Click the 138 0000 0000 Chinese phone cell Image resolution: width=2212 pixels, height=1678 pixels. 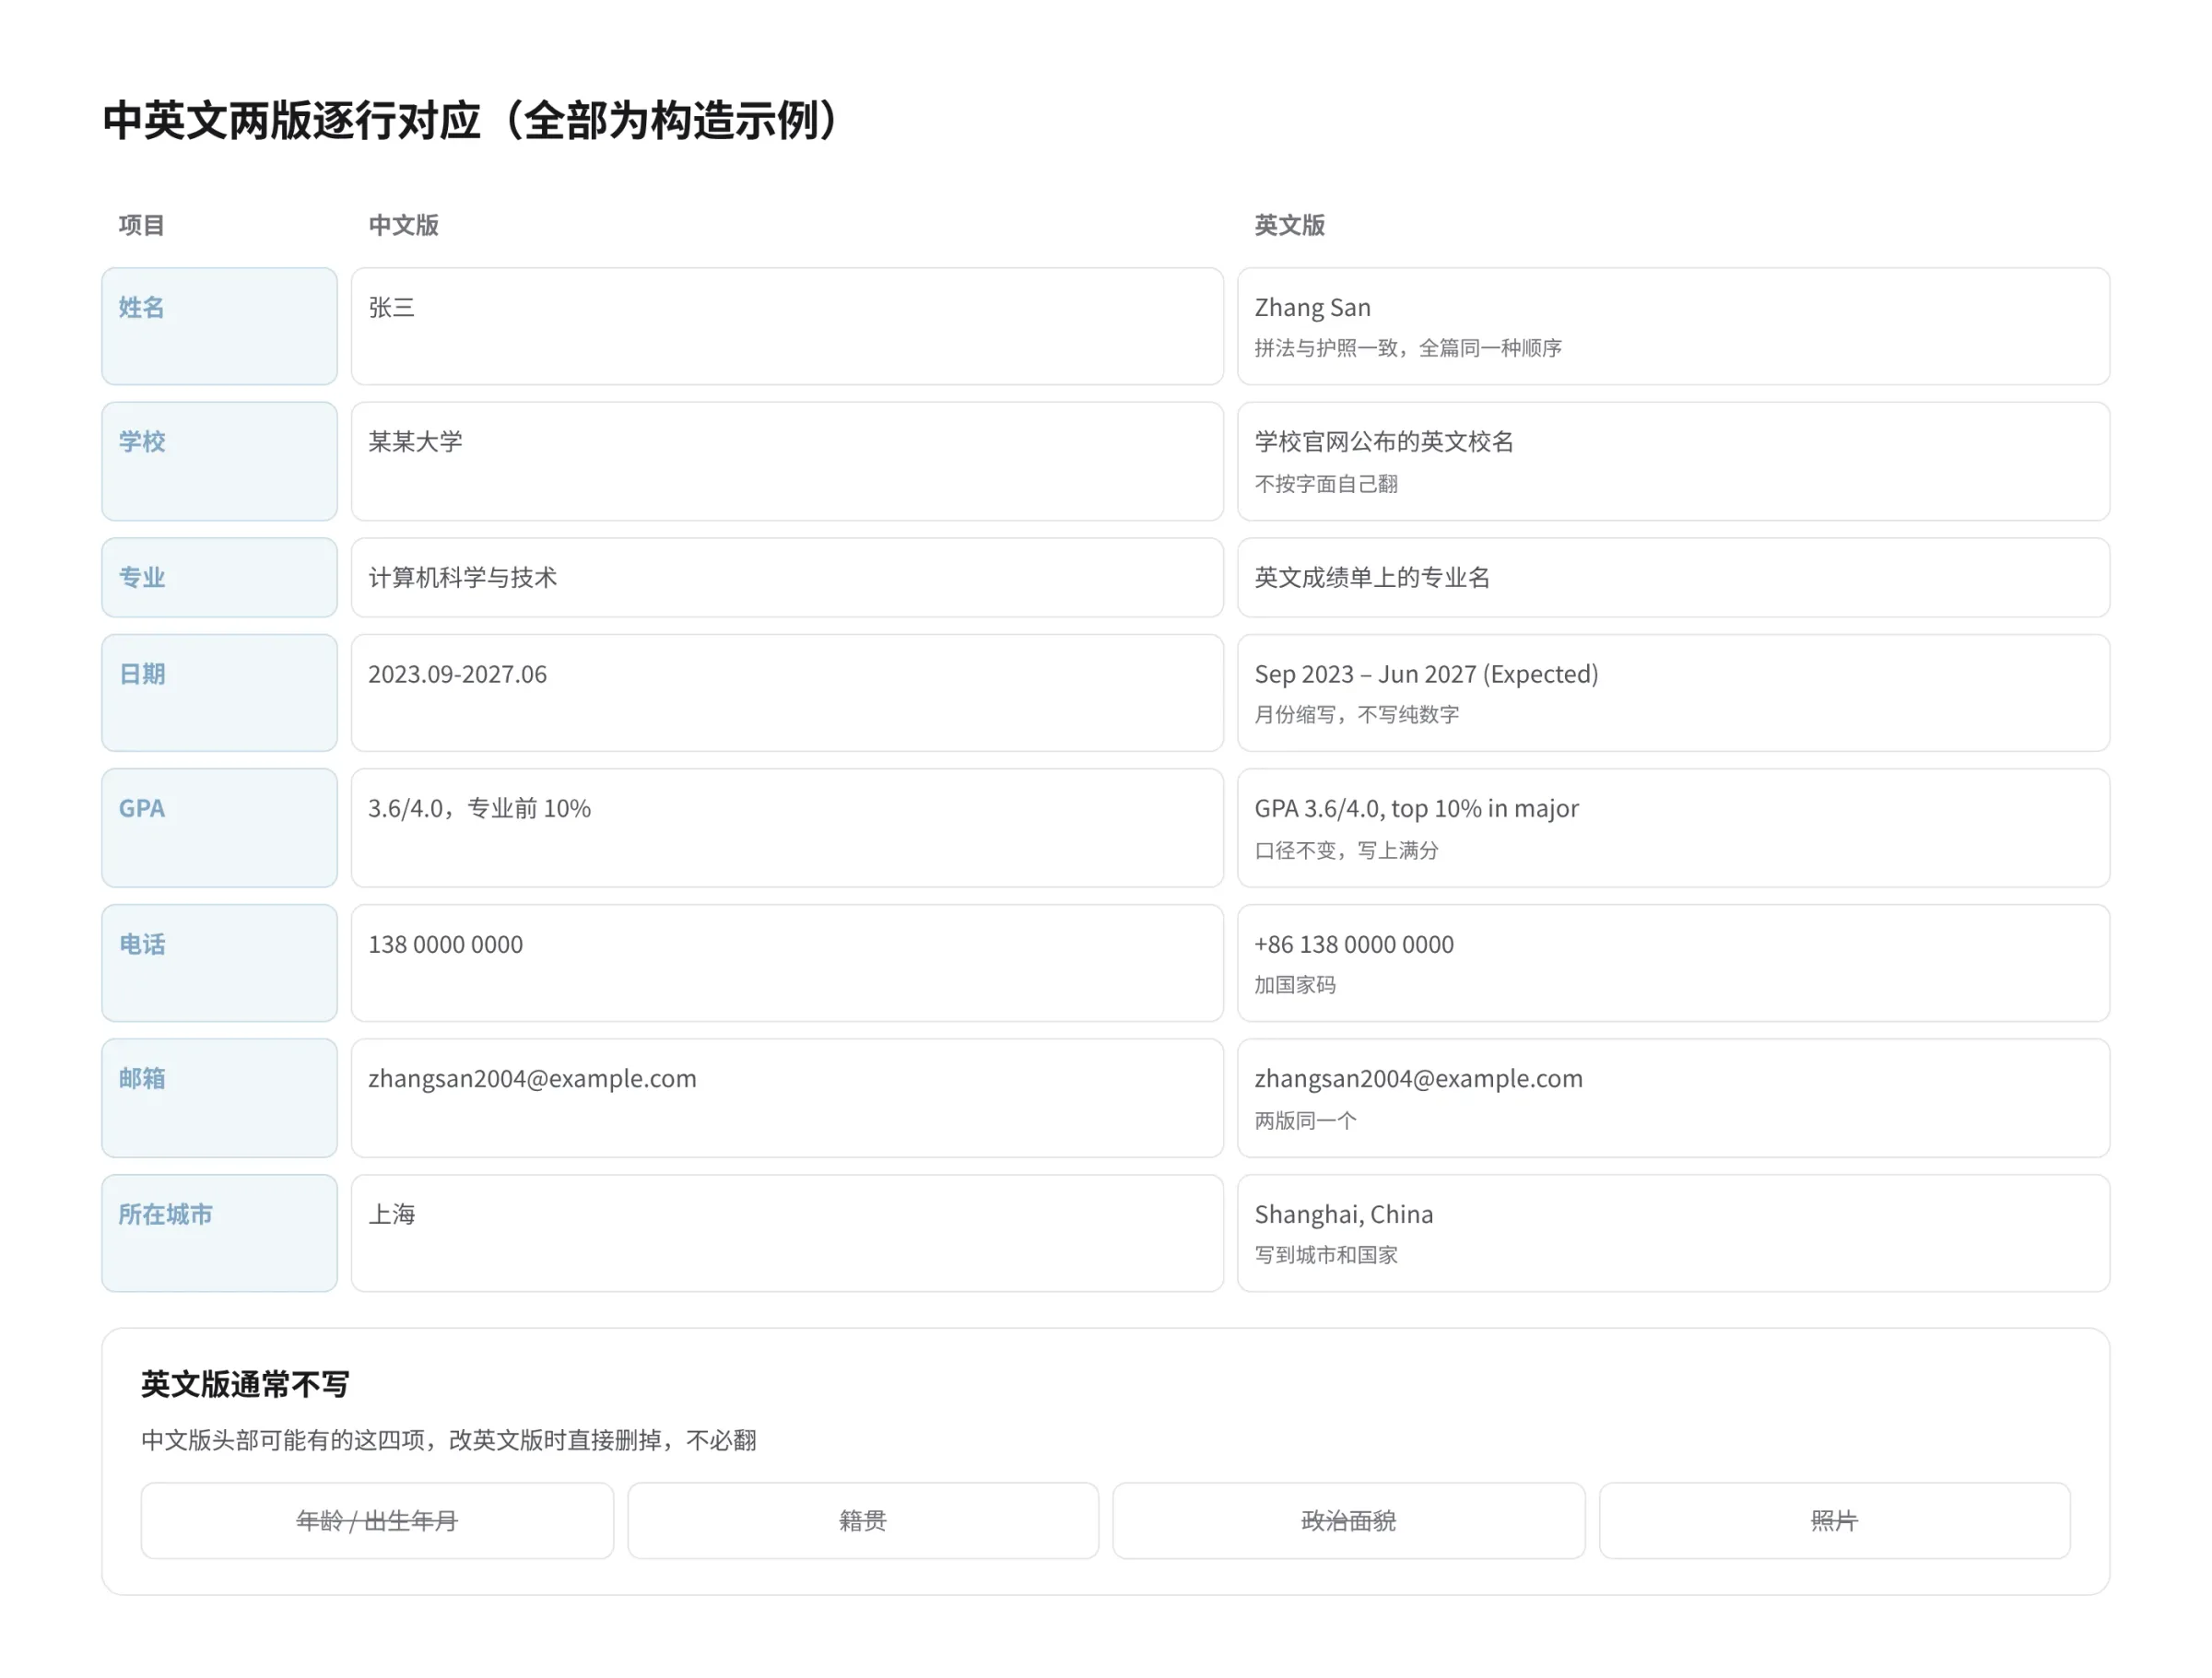[787, 963]
